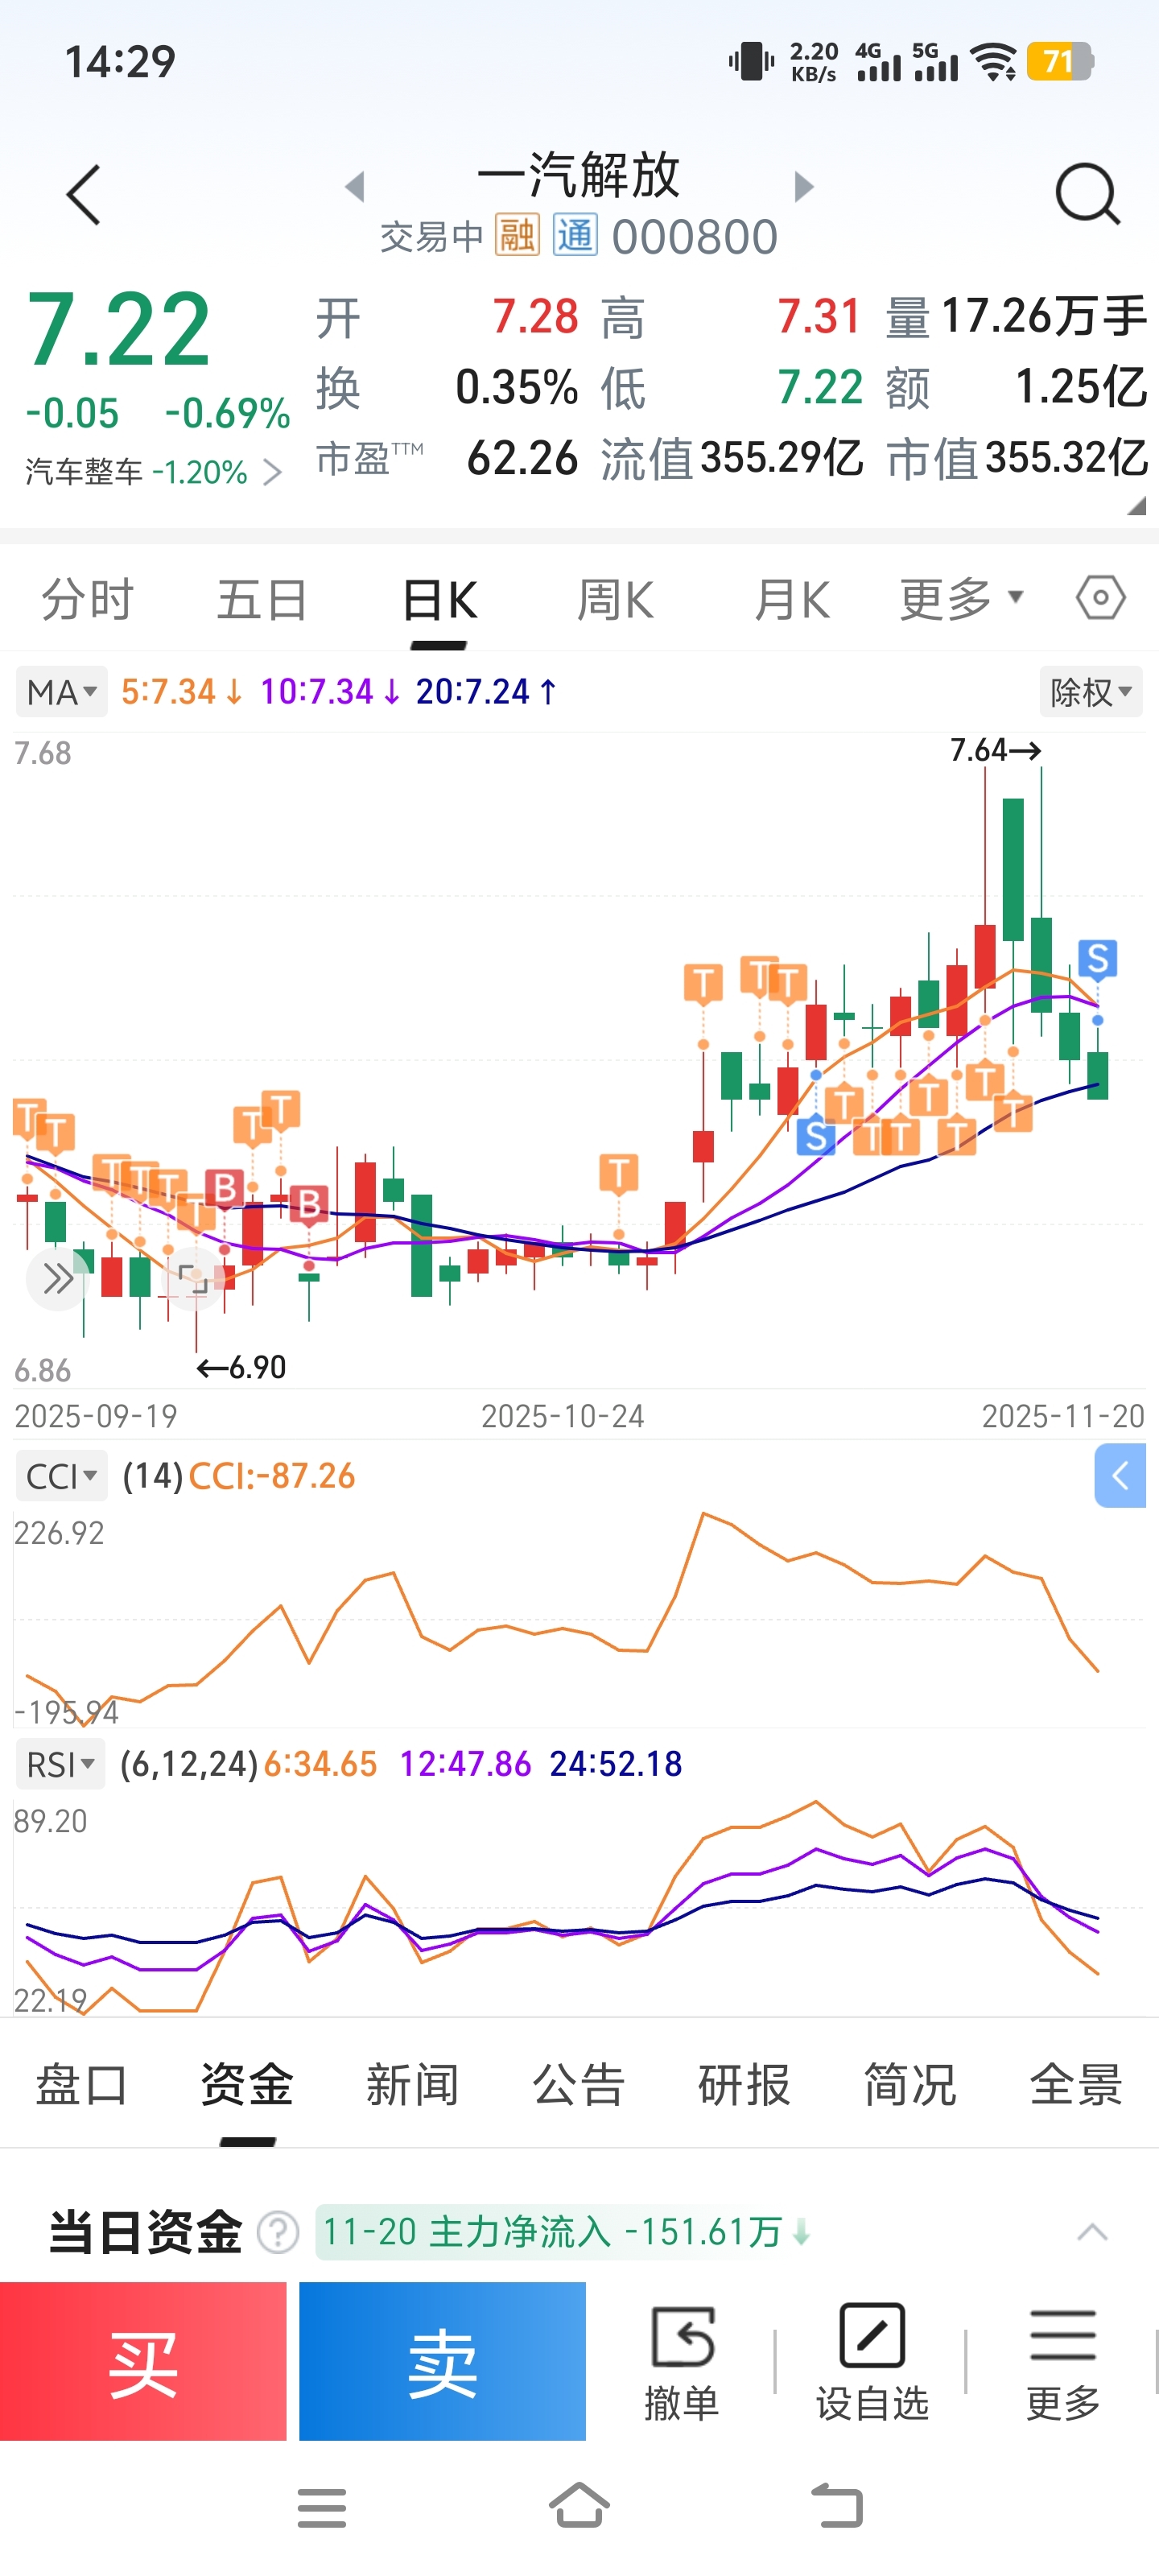Image resolution: width=1159 pixels, height=2576 pixels.
Task: Tap the blue S marker near 11-20
Action: click(1097, 959)
